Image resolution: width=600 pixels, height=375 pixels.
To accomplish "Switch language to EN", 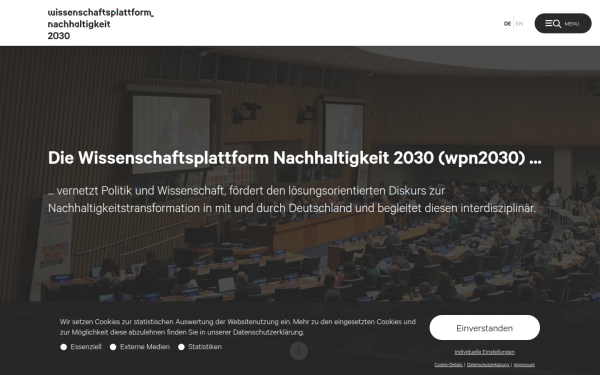I will click(x=519, y=24).
